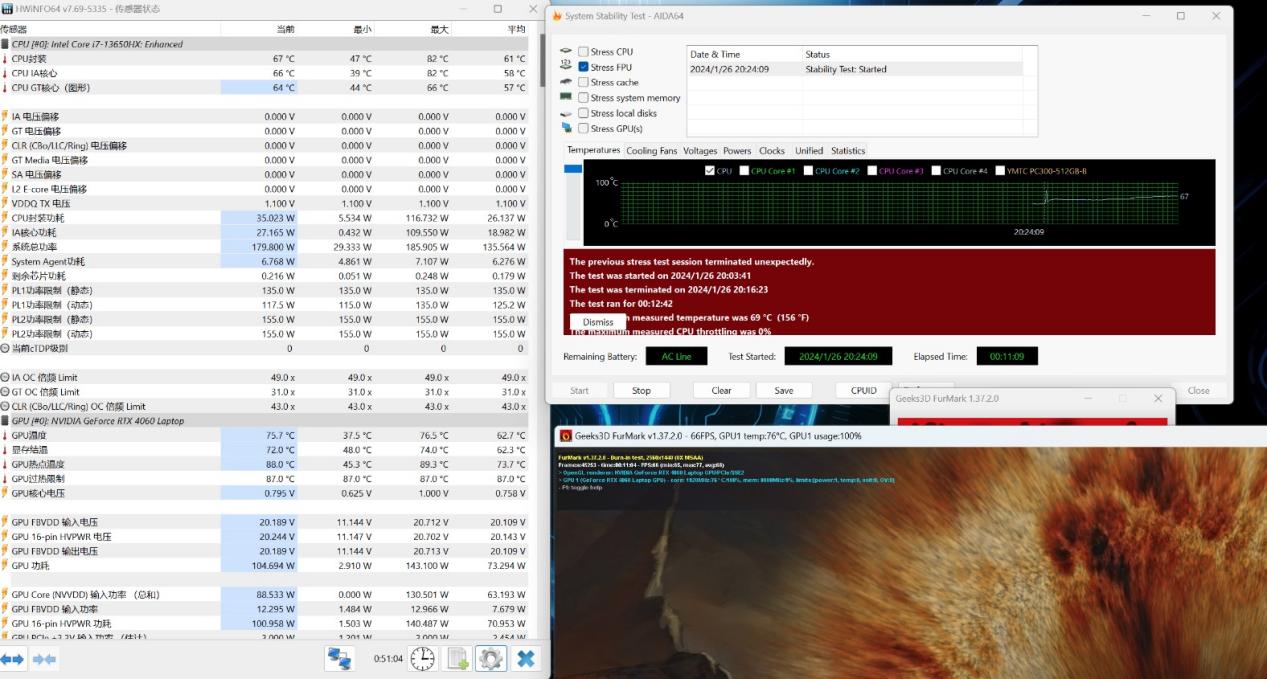1267x679 pixels.
Task: Click the FurMark icon in title bar
Action: pos(566,436)
